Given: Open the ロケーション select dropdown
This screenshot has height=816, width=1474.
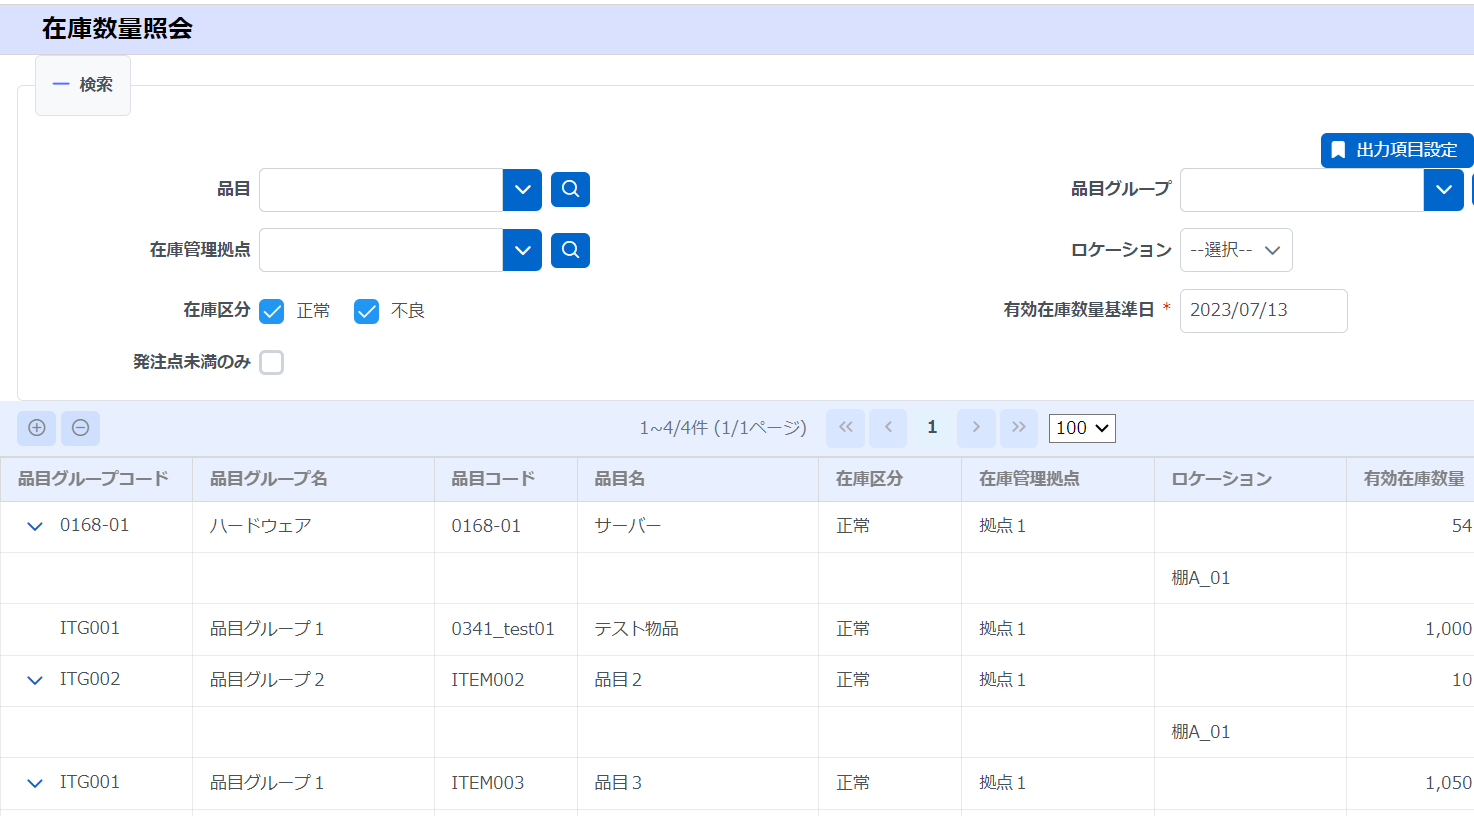Looking at the screenshot, I should tap(1236, 250).
